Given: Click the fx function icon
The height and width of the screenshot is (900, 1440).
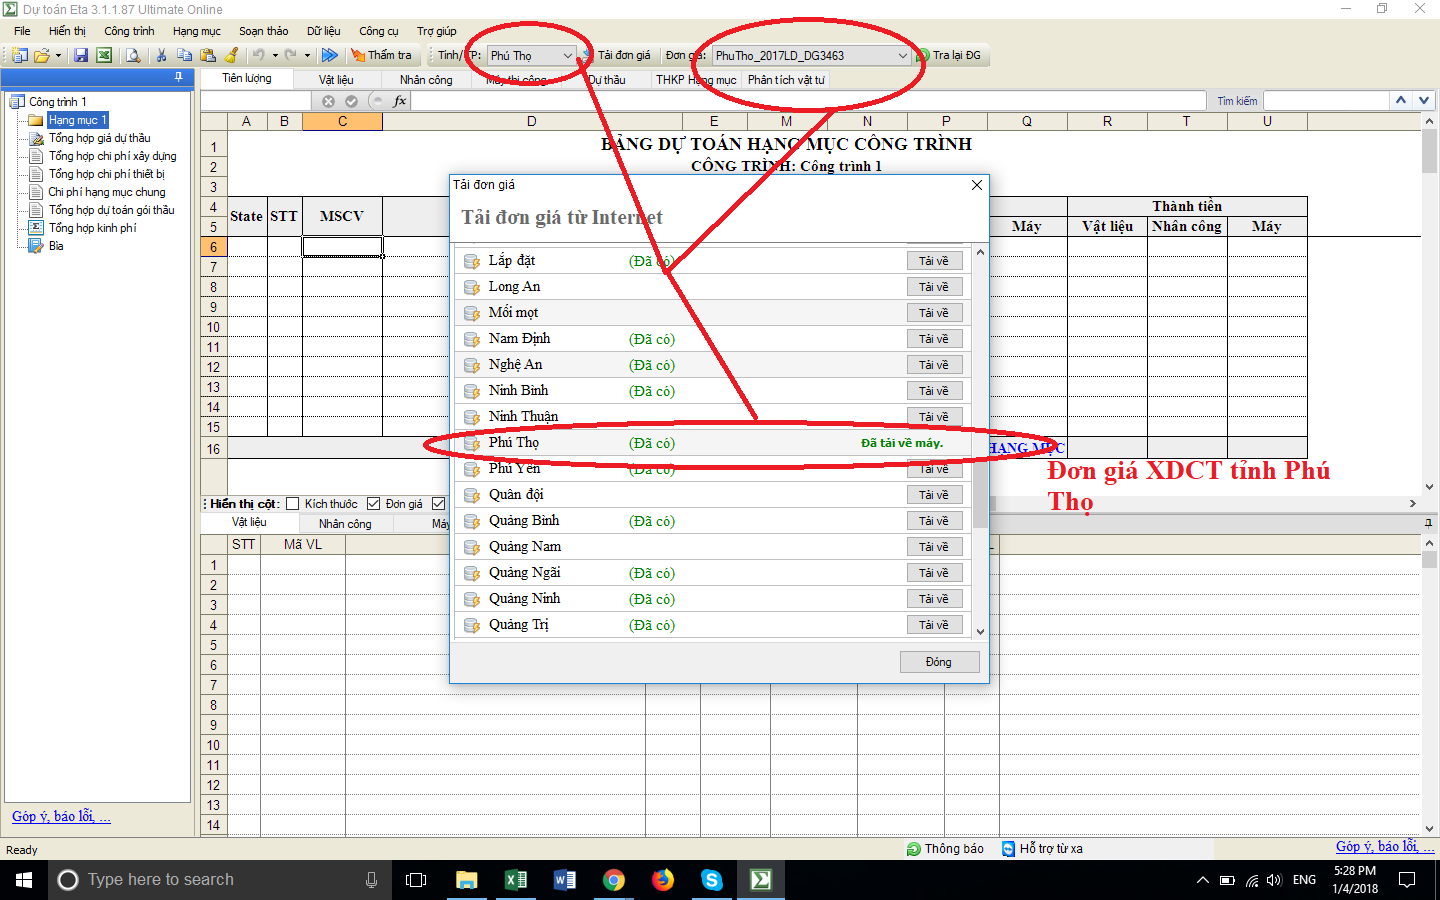Looking at the screenshot, I should (x=400, y=101).
